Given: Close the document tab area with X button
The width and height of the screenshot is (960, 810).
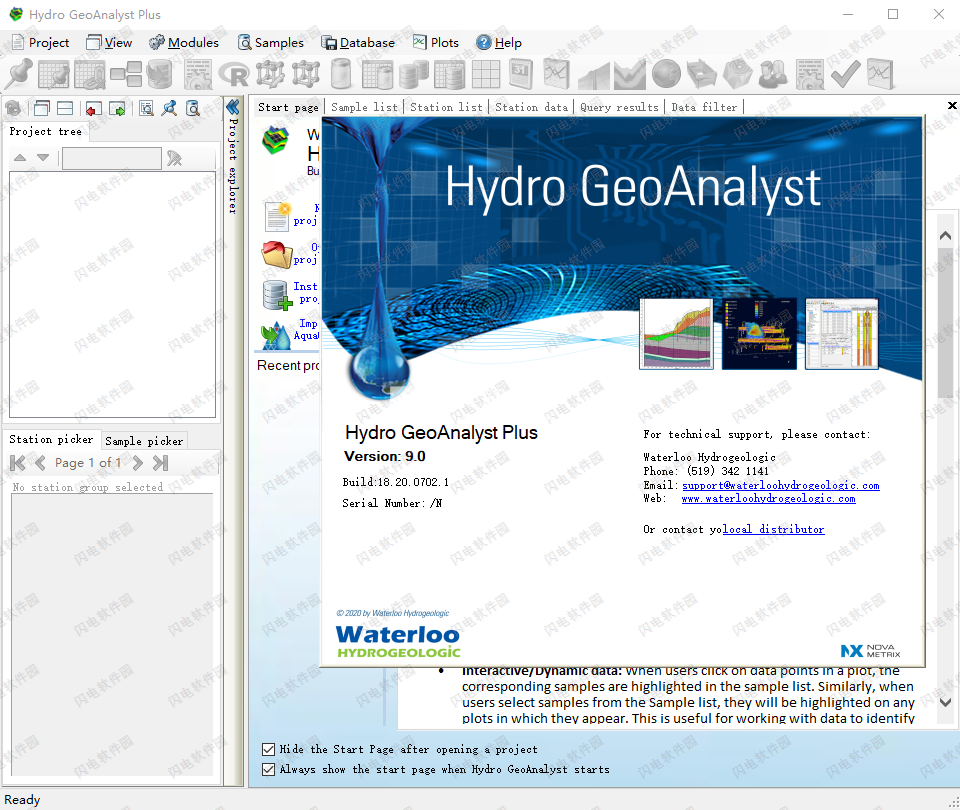Looking at the screenshot, I should [952, 106].
